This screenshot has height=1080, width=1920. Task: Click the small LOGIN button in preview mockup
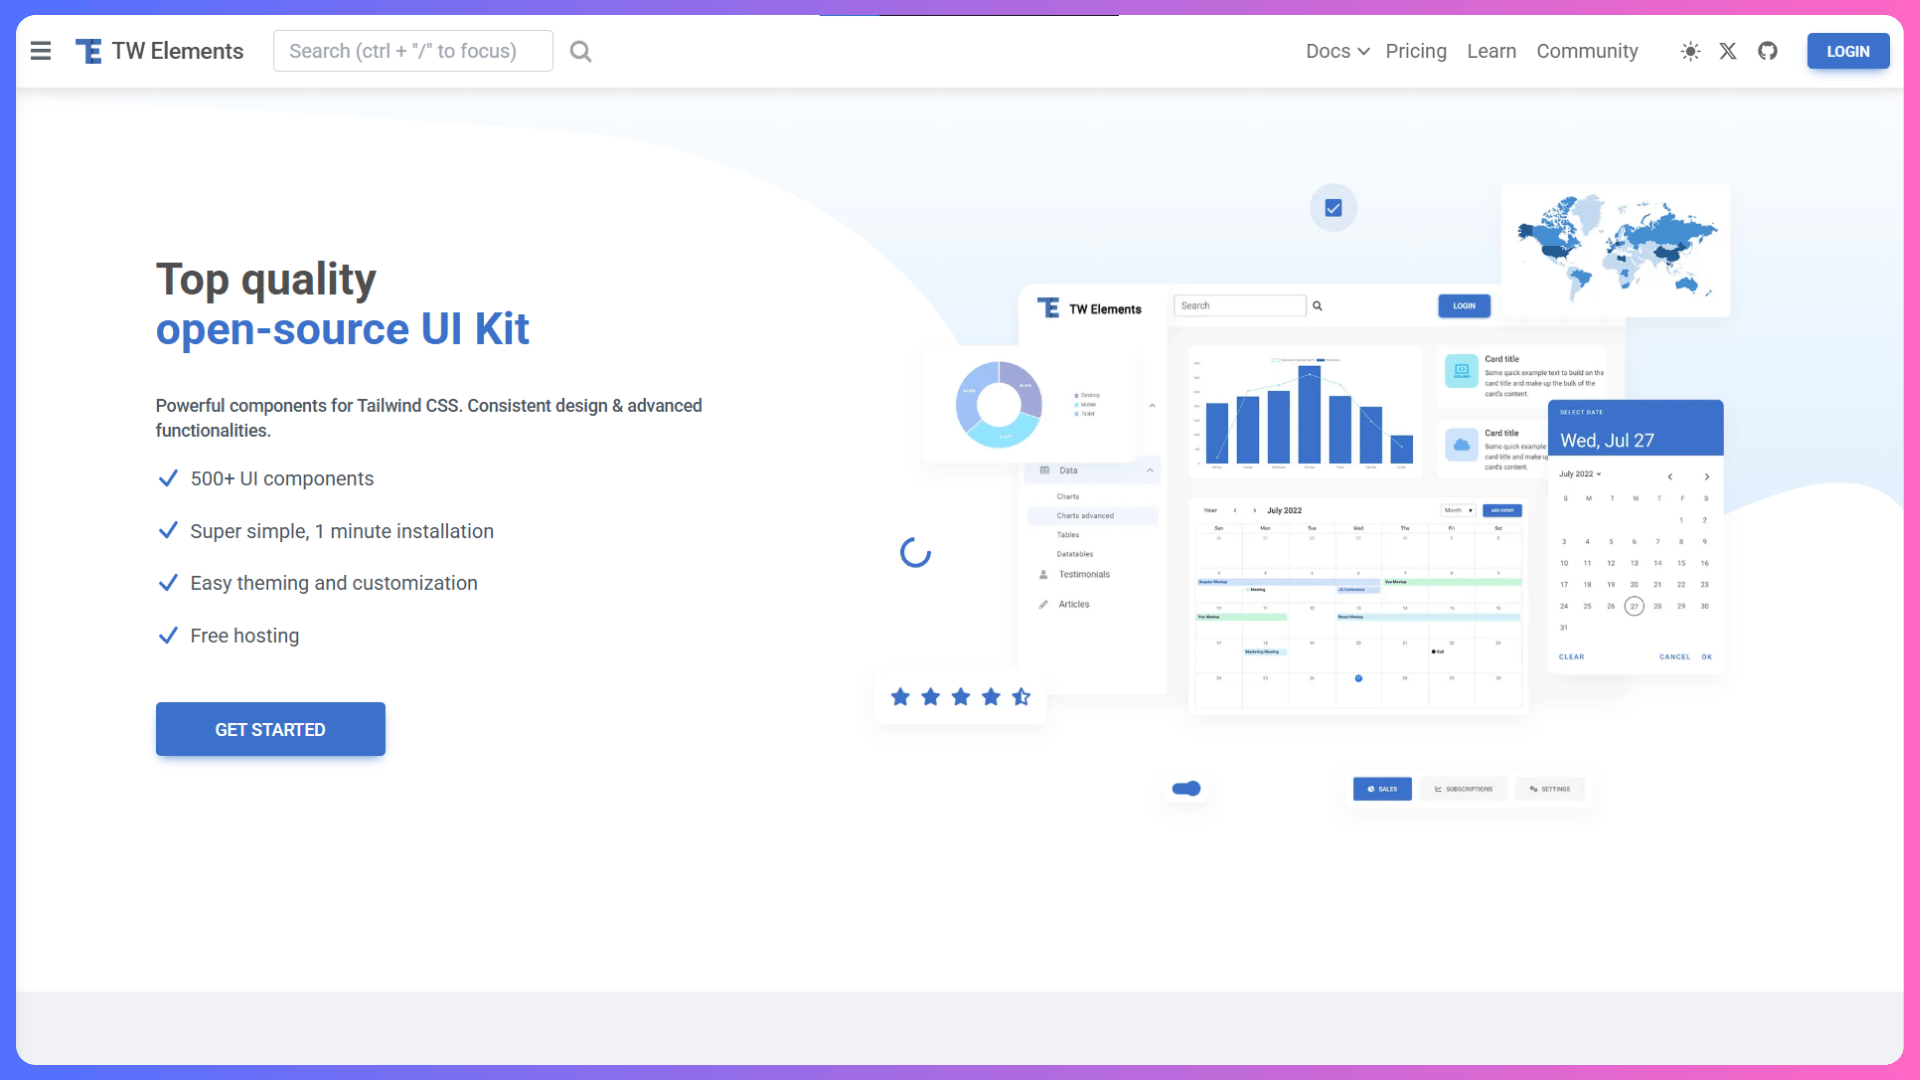click(1464, 306)
